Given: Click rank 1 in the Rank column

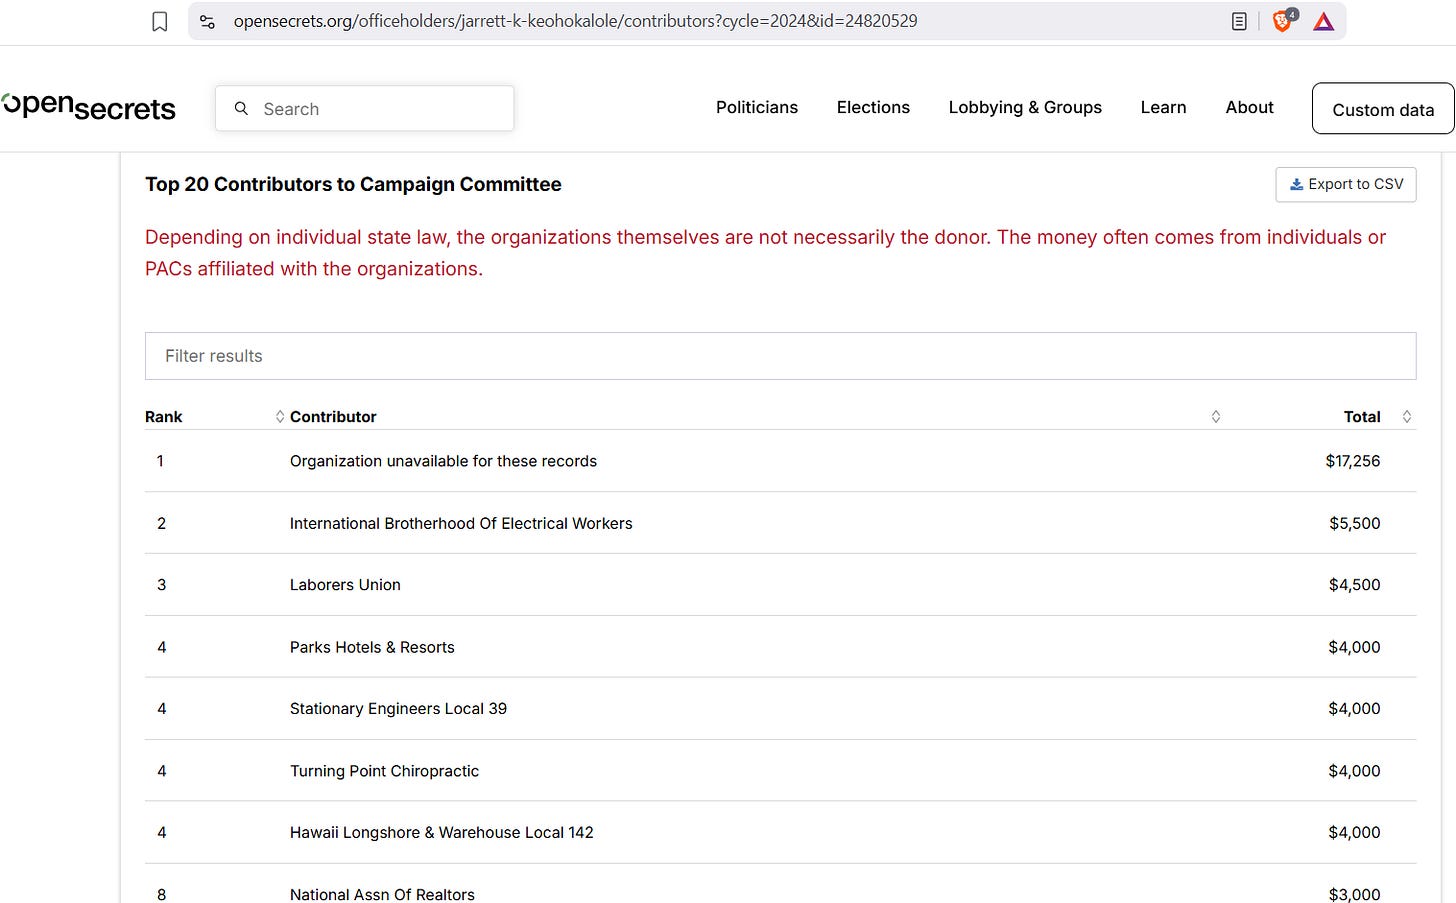Looking at the screenshot, I should click(160, 461).
